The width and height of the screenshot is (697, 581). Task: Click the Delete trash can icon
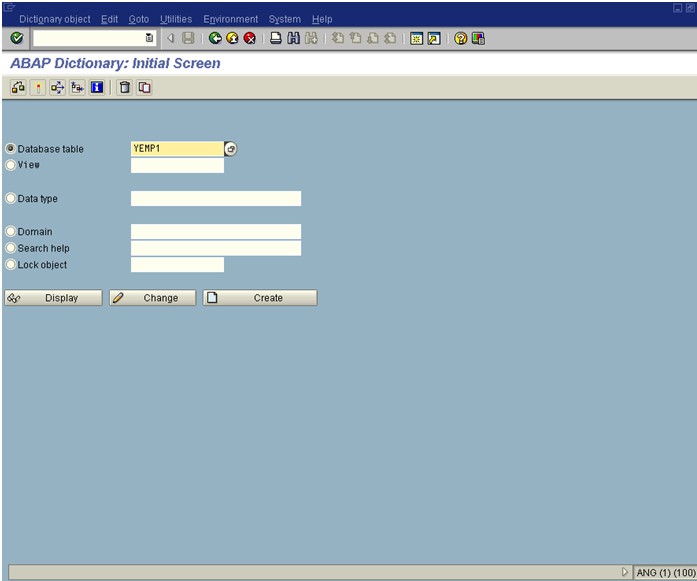(125, 88)
